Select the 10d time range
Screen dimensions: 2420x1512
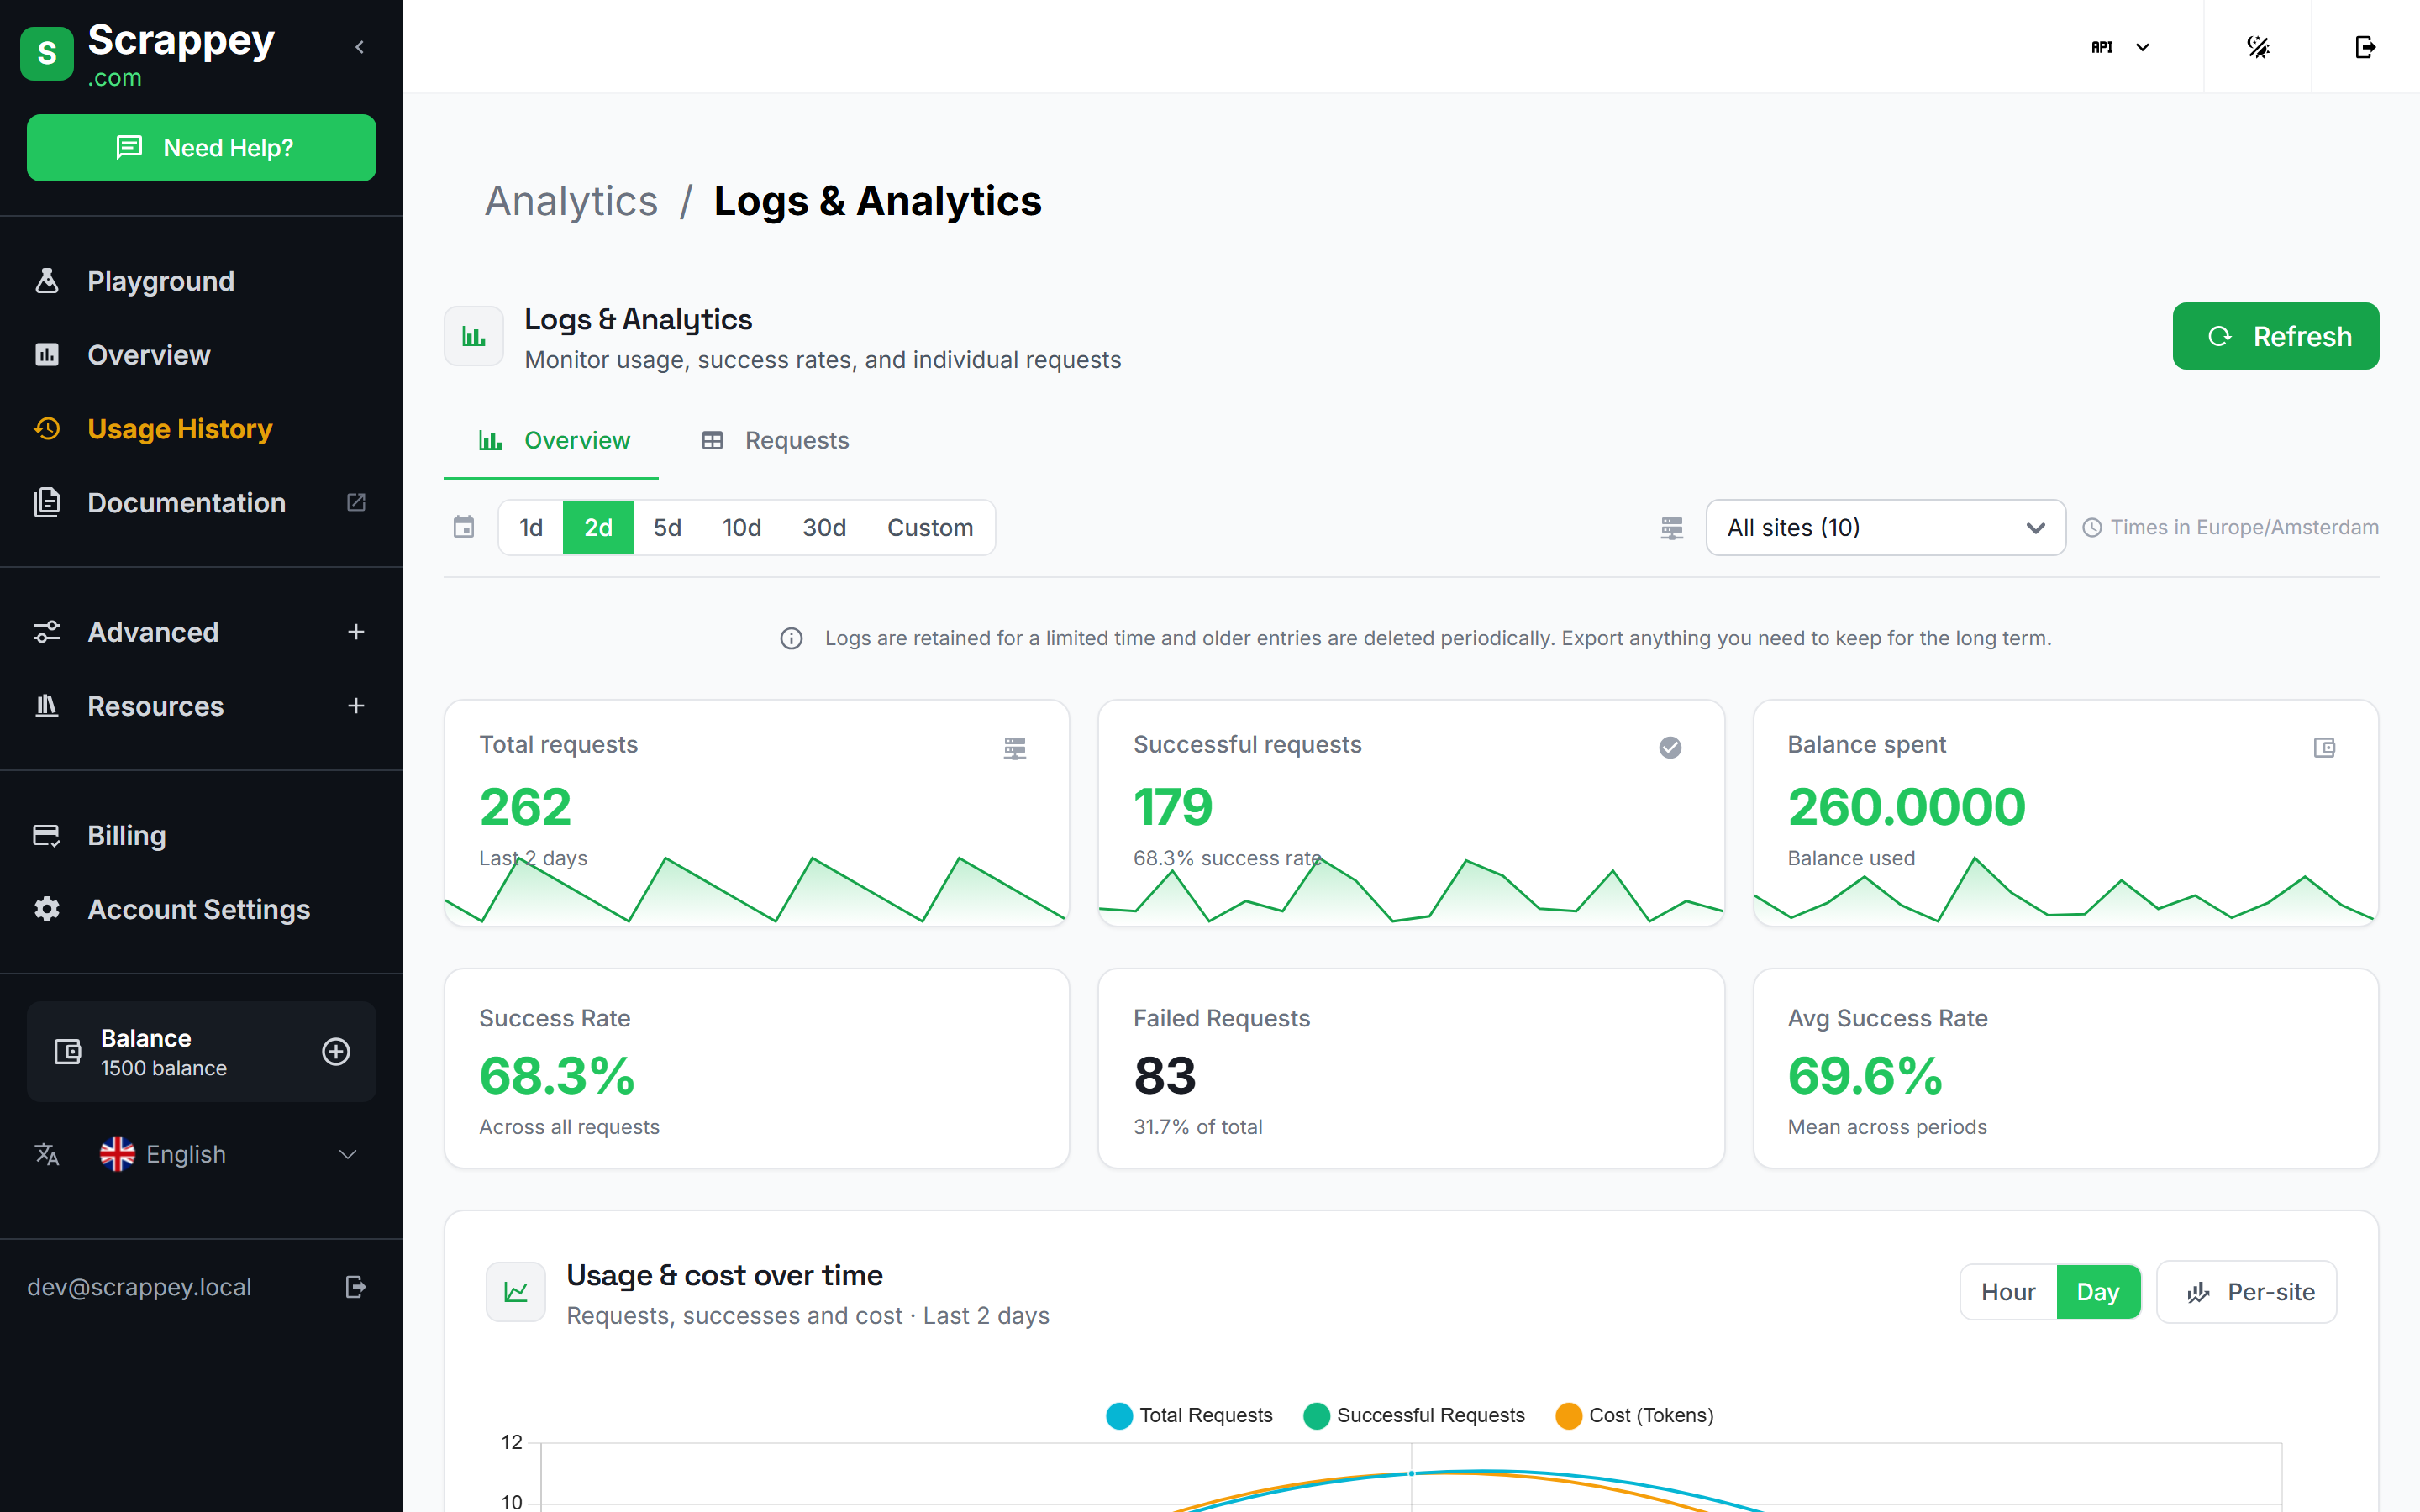pyautogui.click(x=742, y=527)
